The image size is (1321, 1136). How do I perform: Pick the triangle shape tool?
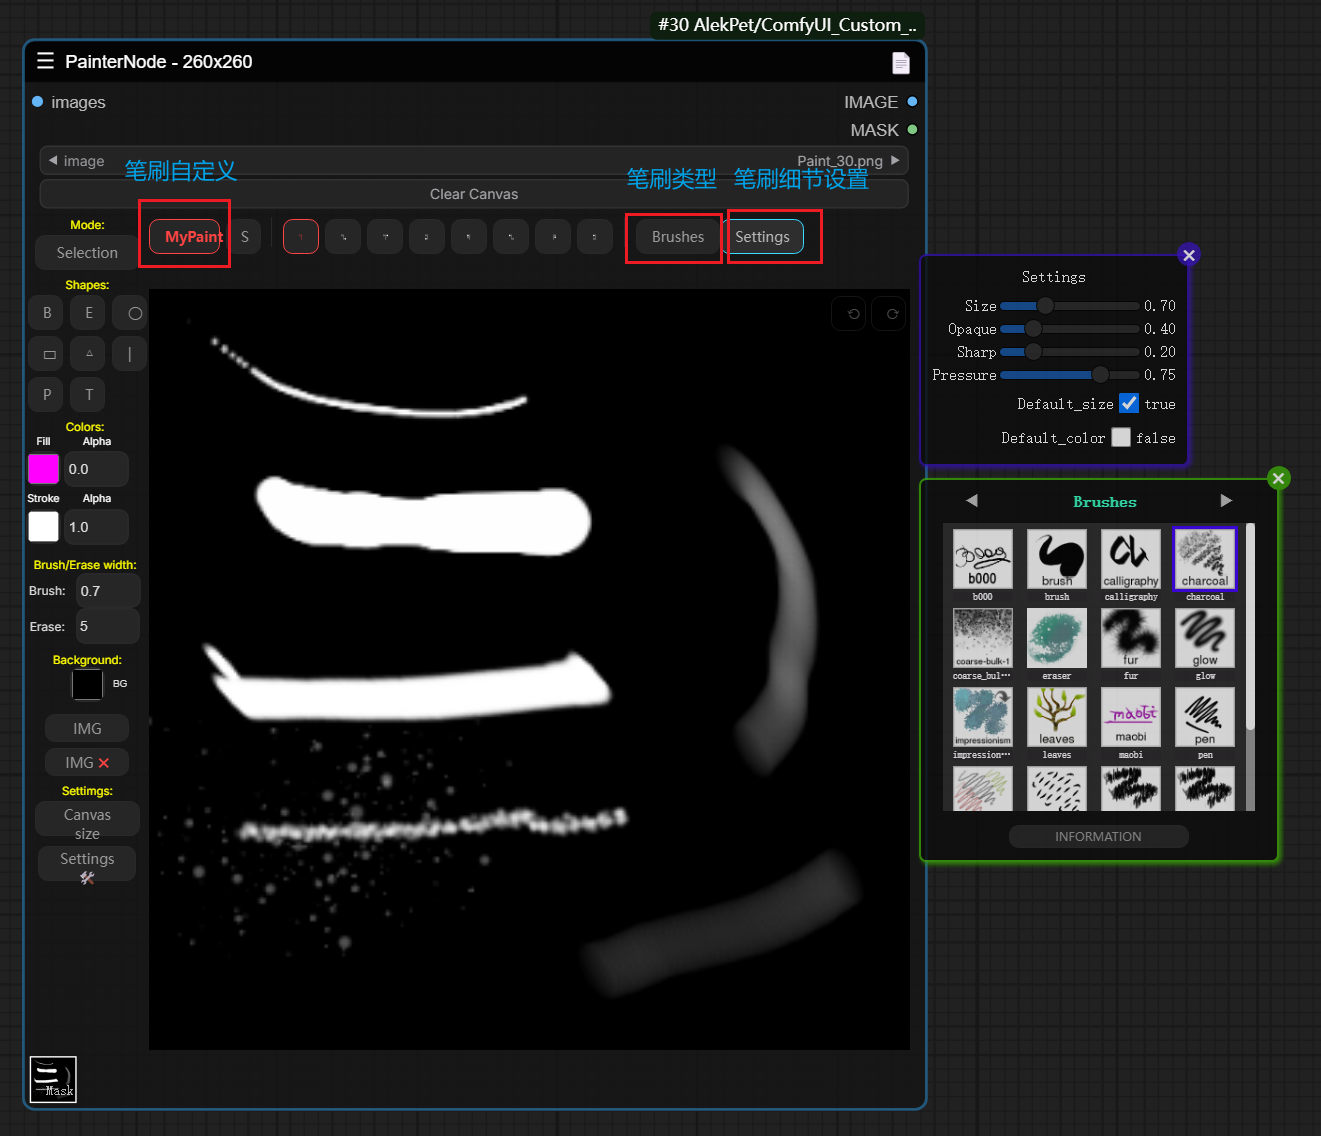[x=89, y=354]
